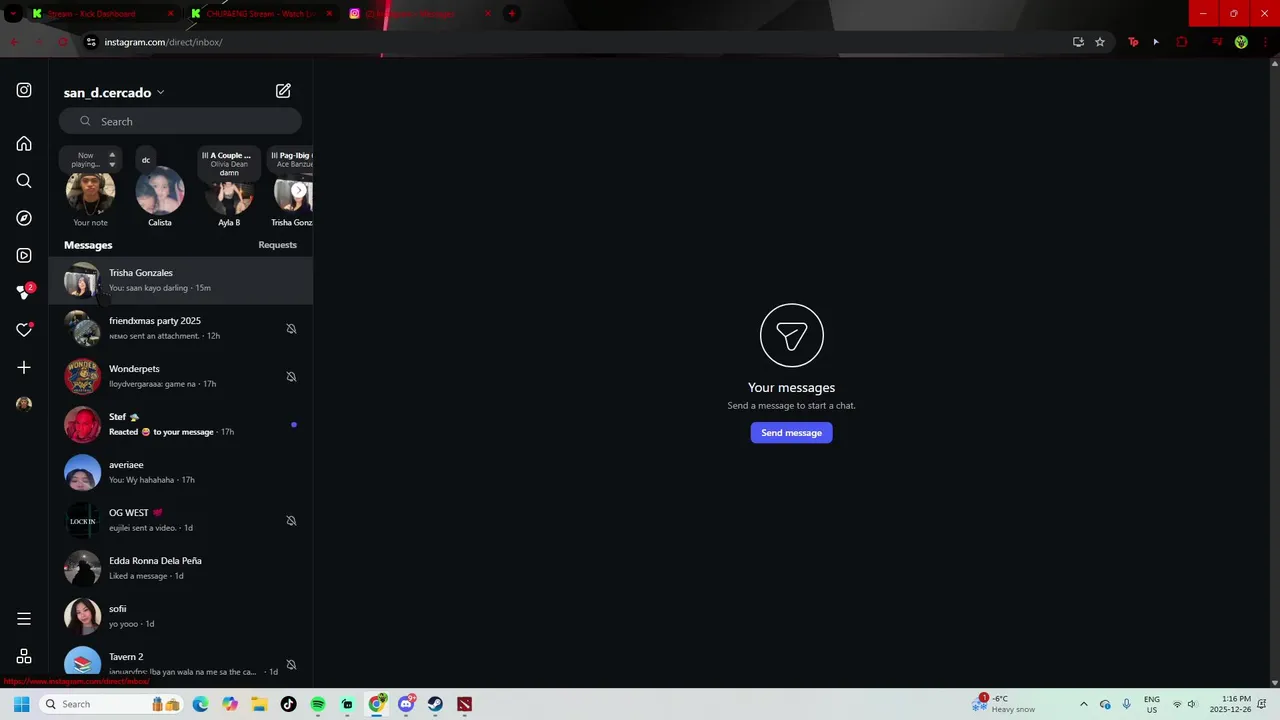Open the profile avatar in the sidebar
1280x720 pixels.
[x=24, y=404]
